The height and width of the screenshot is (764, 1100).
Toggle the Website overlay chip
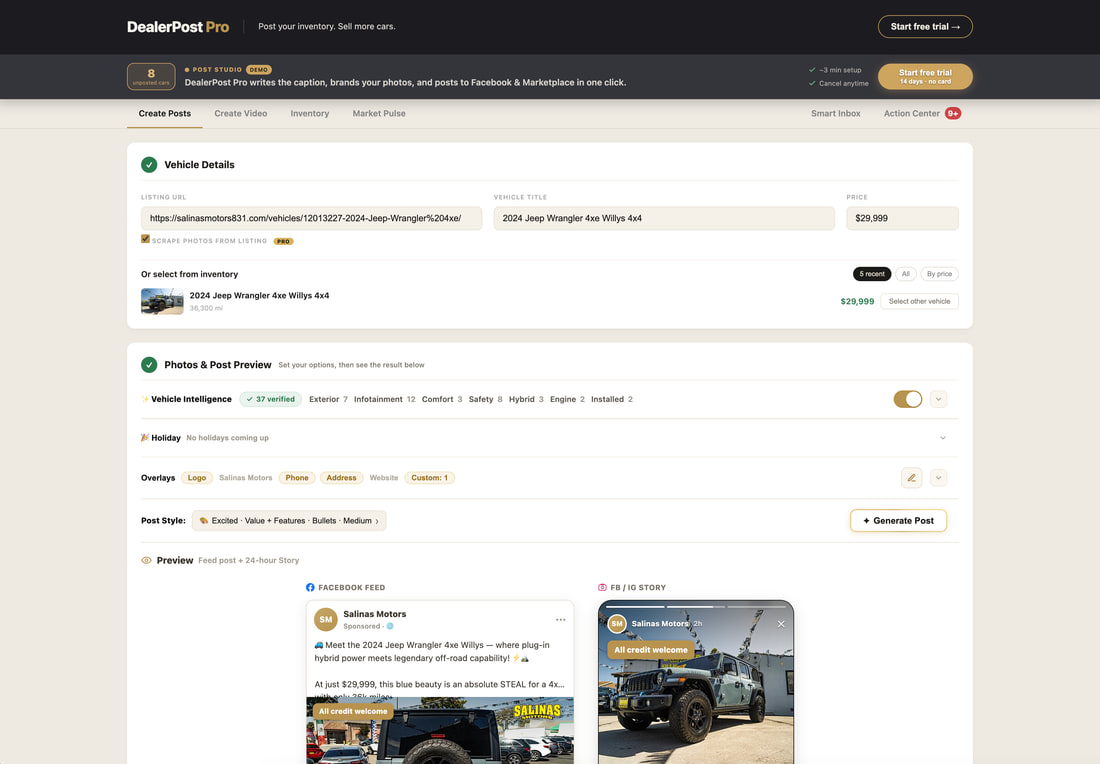(384, 478)
